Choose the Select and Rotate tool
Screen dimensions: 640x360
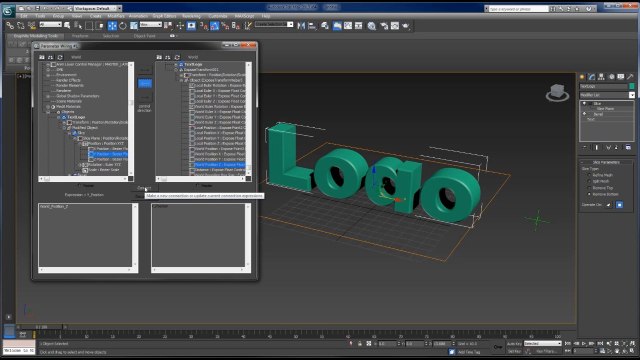click(123, 26)
